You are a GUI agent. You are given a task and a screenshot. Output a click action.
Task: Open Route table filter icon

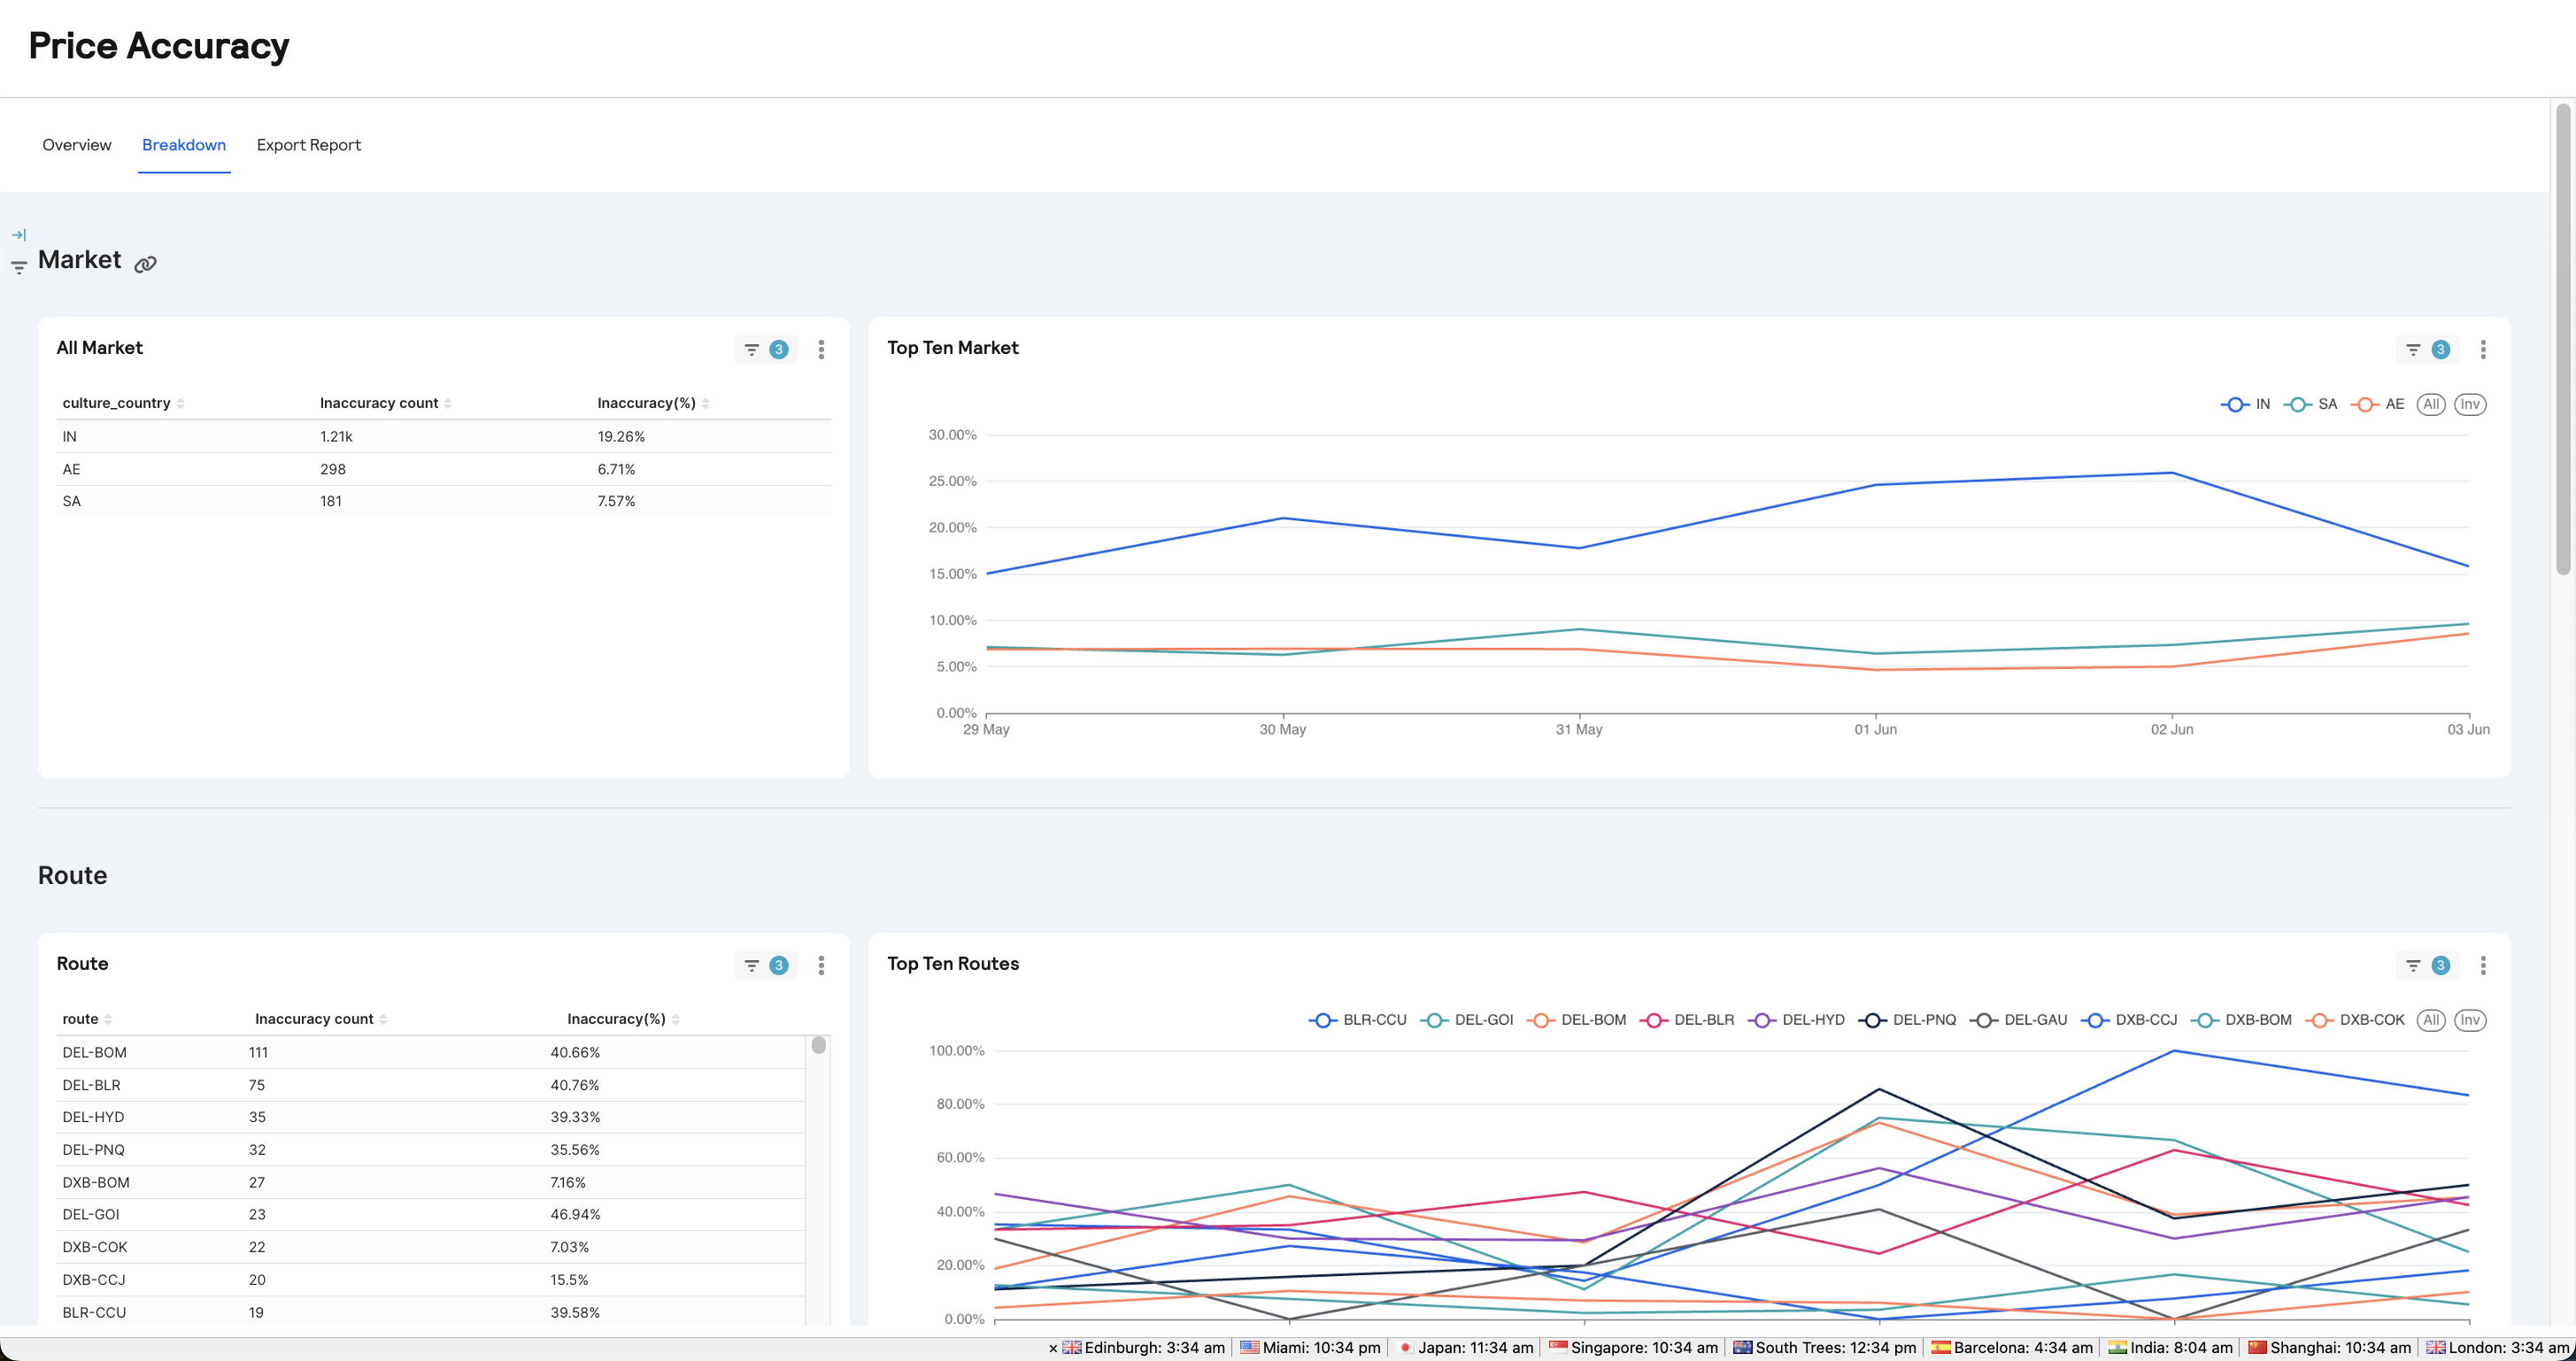[752, 966]
